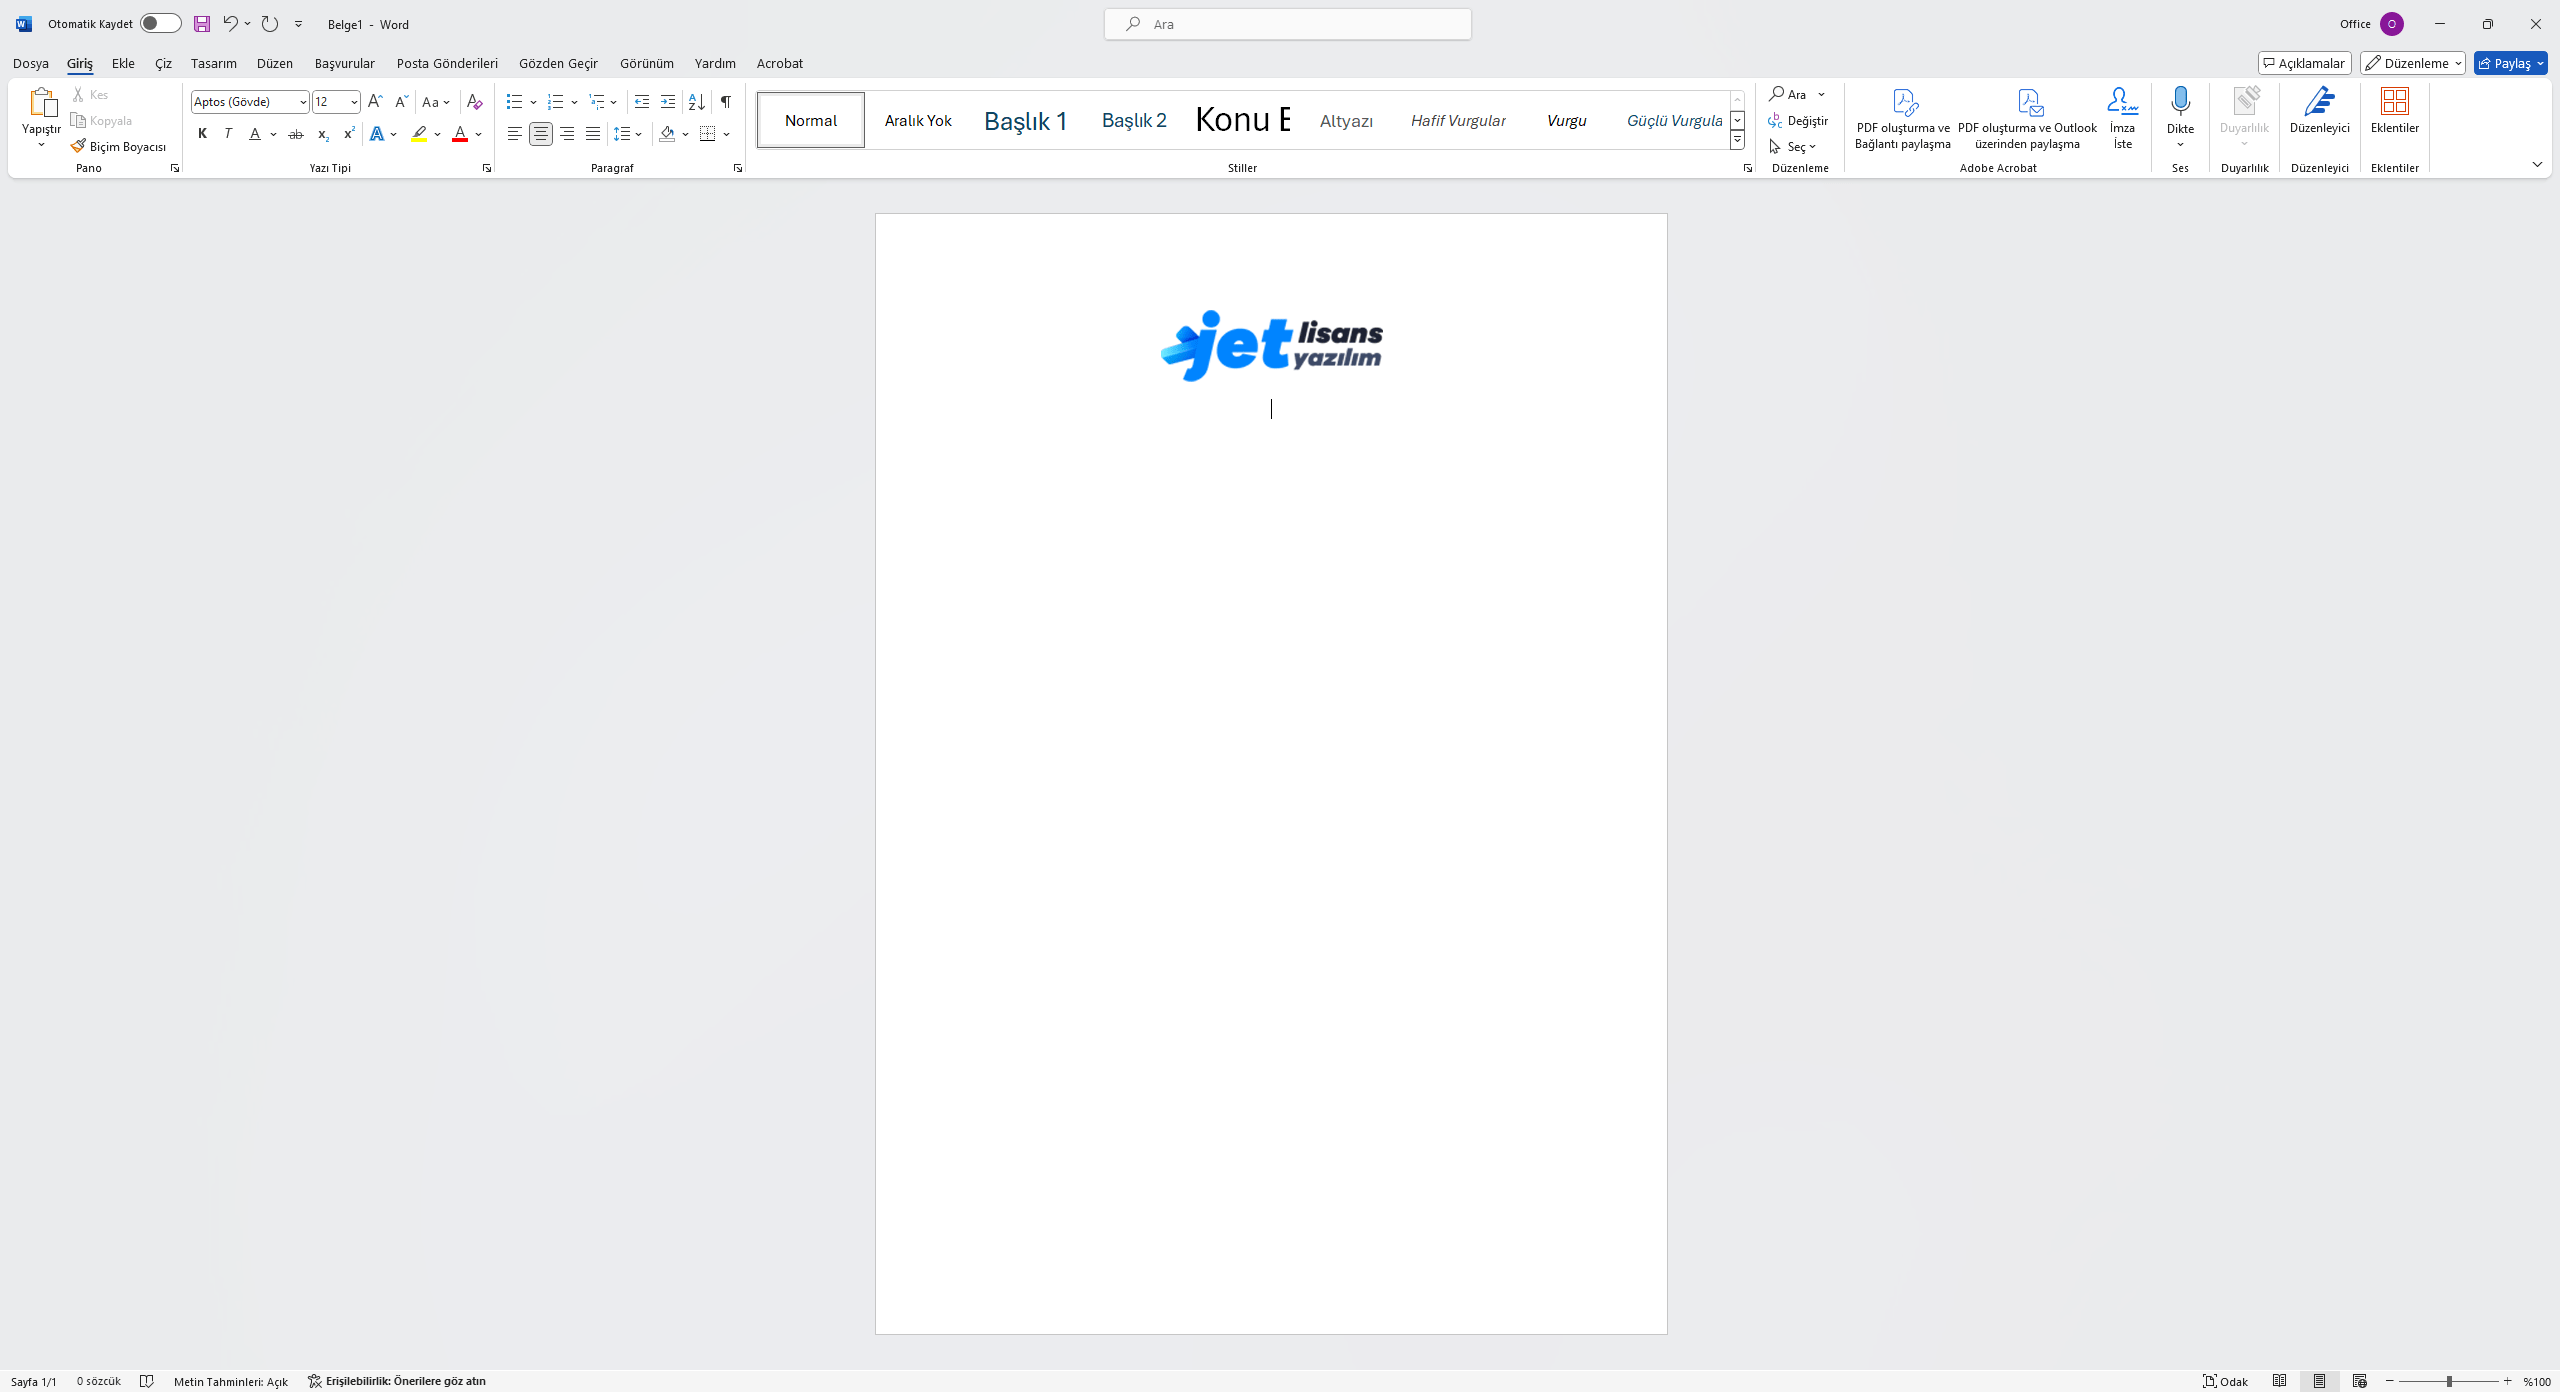Toggle bold formatting with K icon
Screen dimensions: 2560x1392
pos(202,133)
